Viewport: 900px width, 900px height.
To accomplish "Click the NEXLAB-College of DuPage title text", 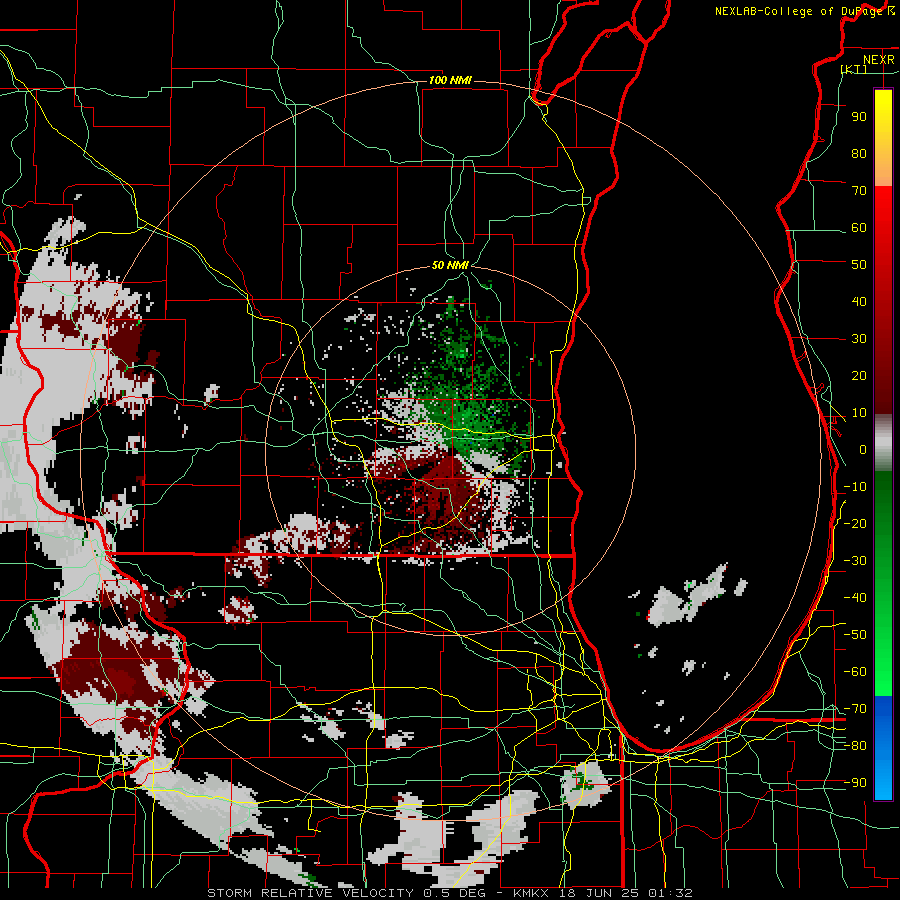I will coord(799,11).
